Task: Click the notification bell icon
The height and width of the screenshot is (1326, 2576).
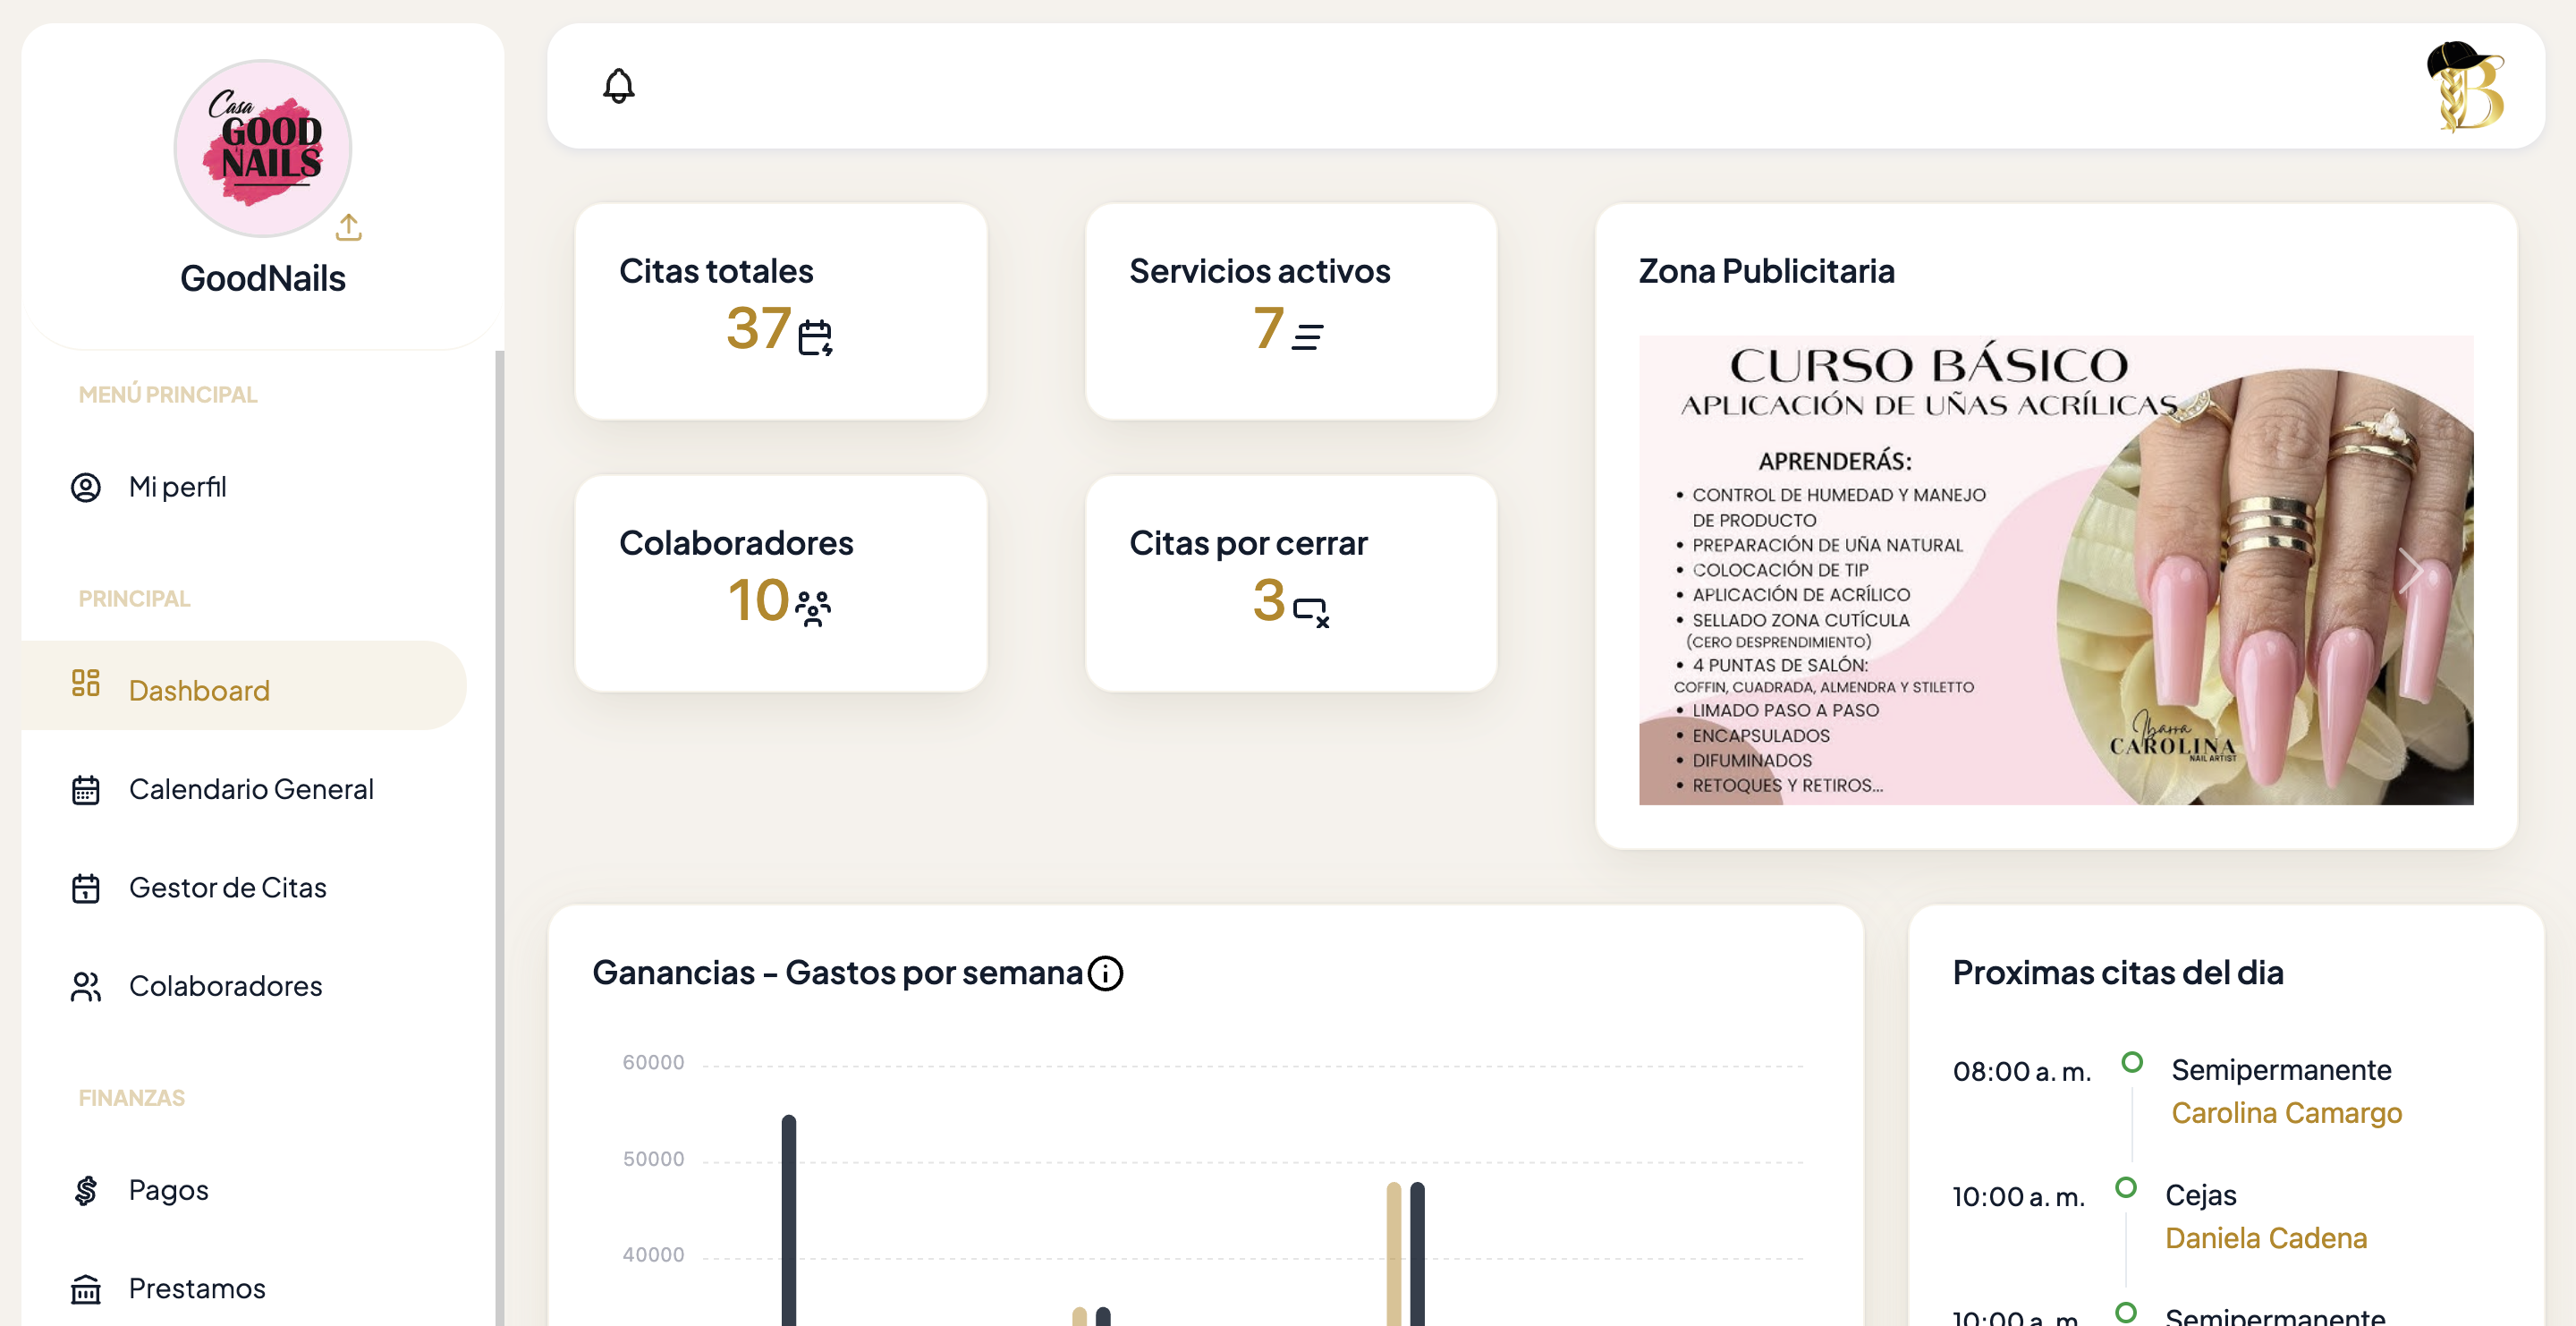Action: point(618,86)
